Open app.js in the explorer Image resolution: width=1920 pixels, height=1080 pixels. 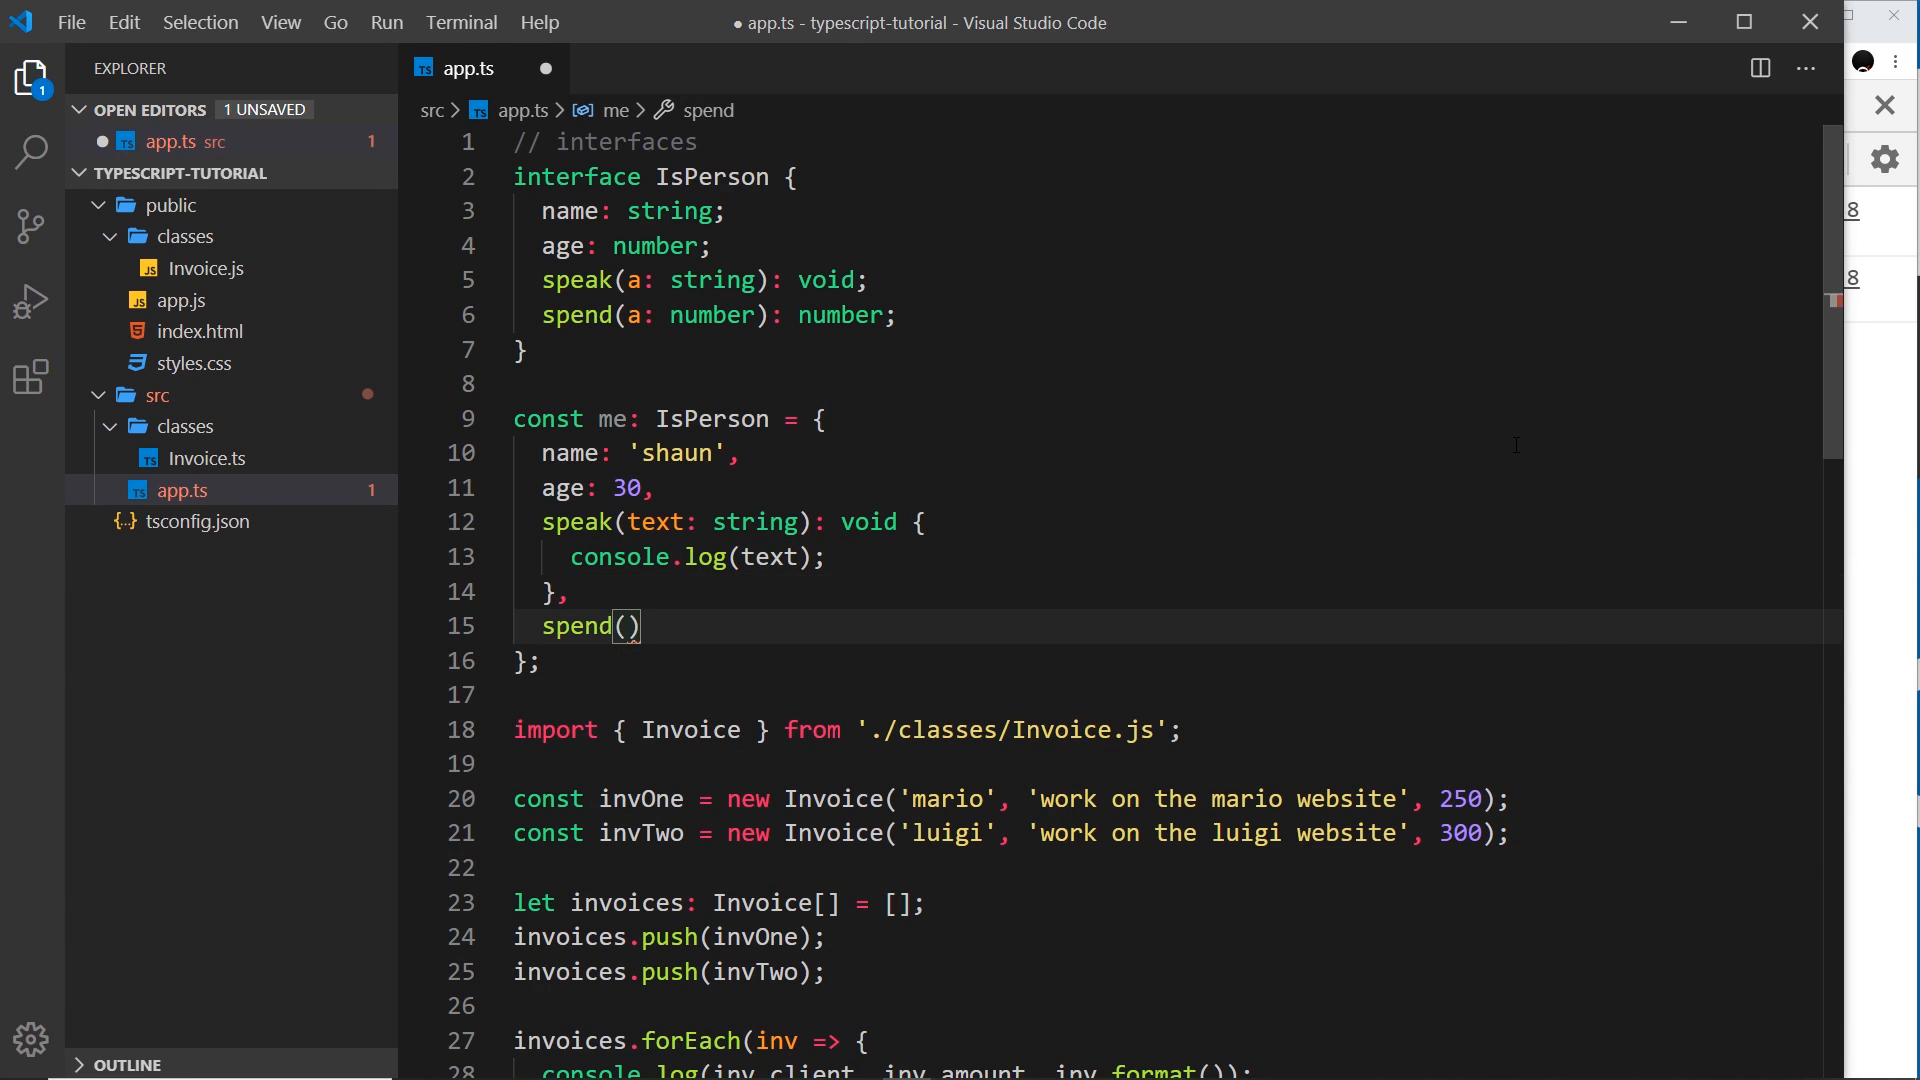[181, 300]
